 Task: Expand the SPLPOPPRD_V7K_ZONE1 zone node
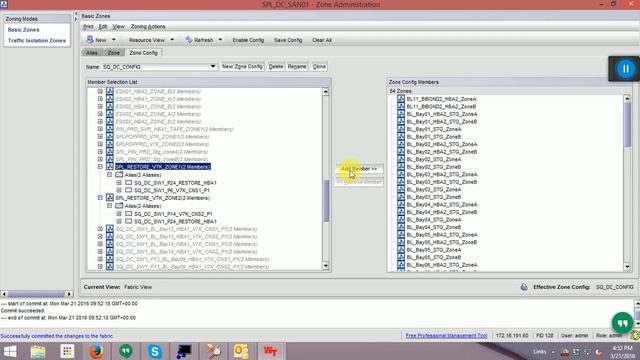point(100,136)
